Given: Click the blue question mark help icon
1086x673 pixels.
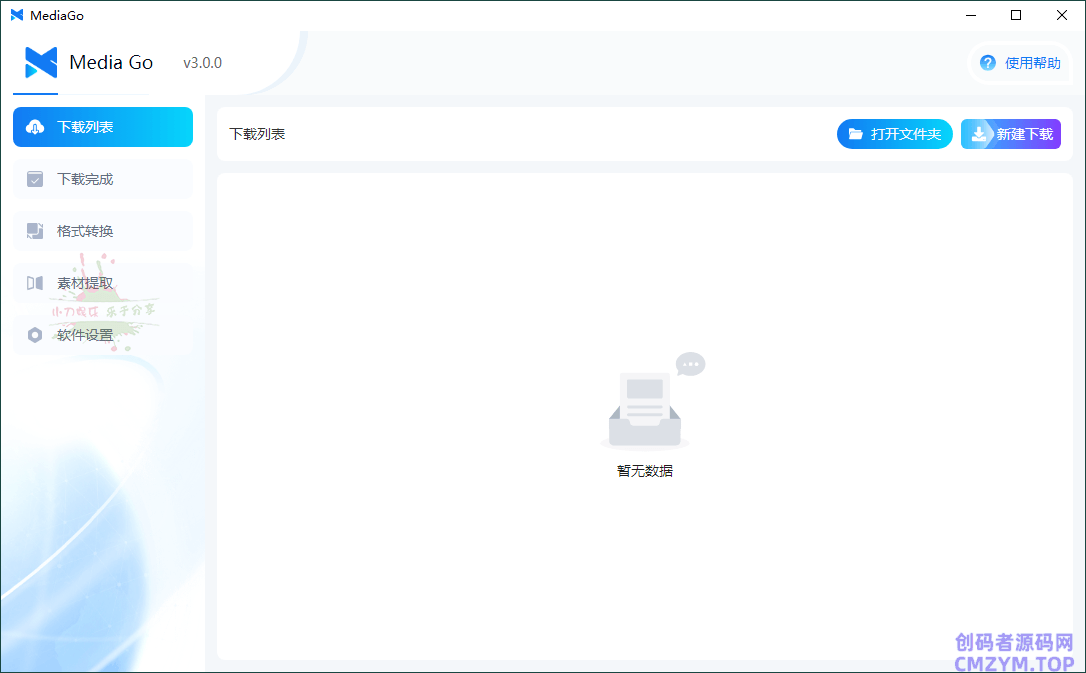Looking at the screenshot, I should 988,63.
